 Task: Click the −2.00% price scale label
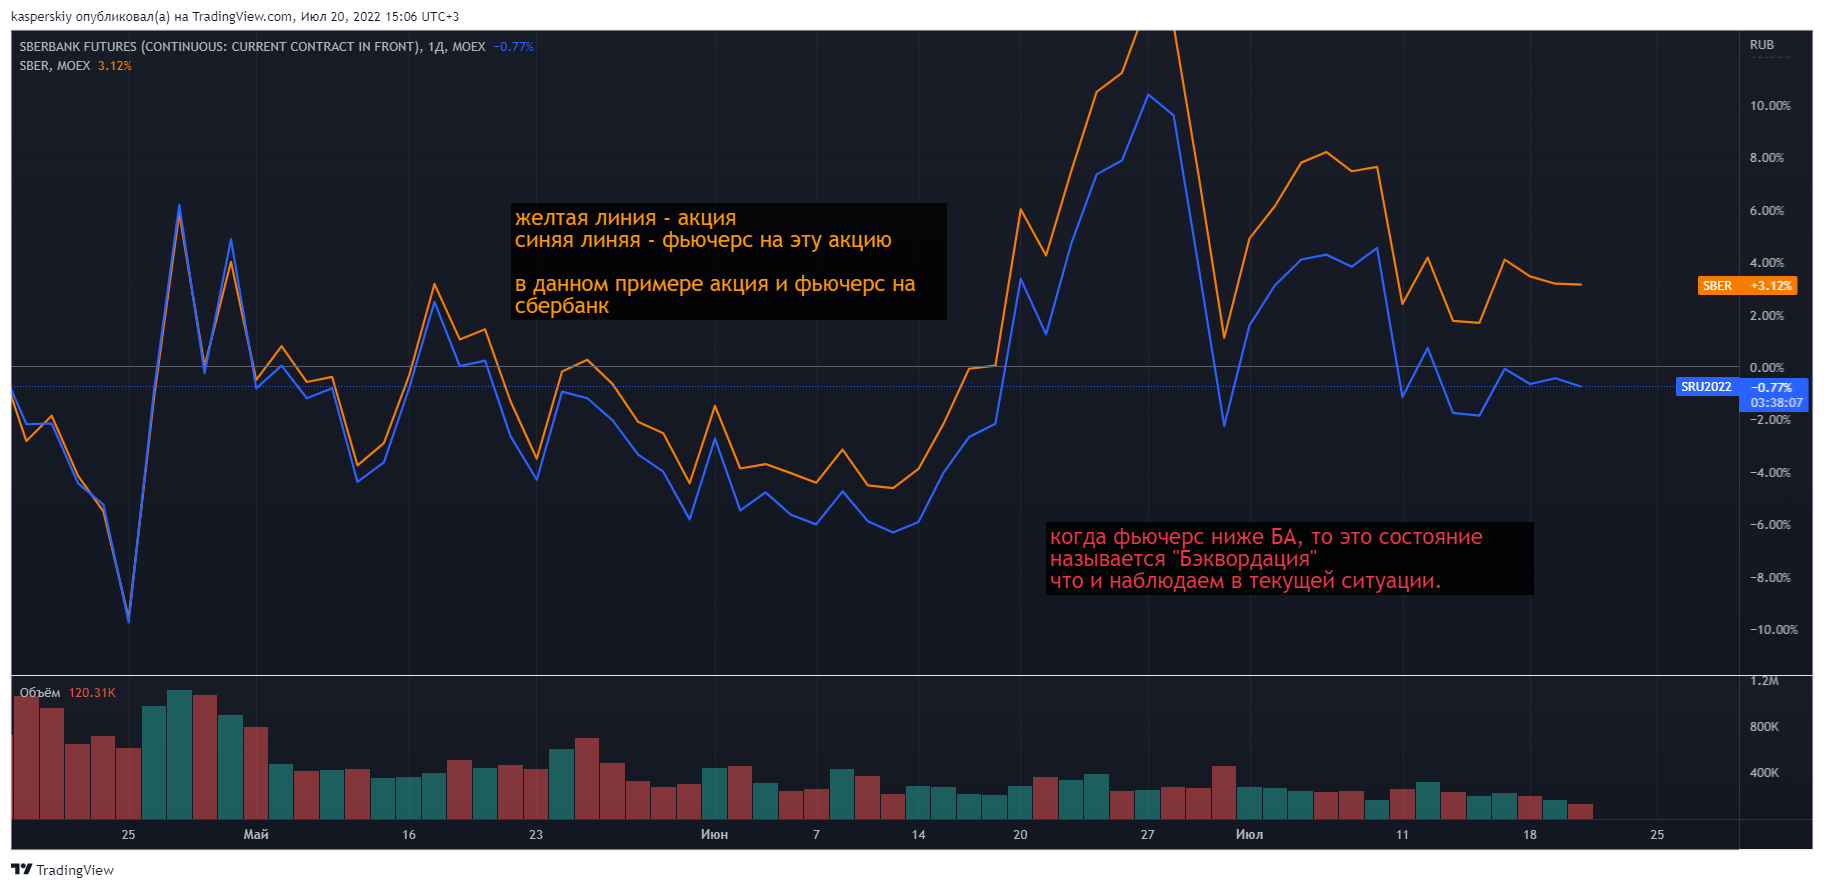click(x=1770, y=420)
